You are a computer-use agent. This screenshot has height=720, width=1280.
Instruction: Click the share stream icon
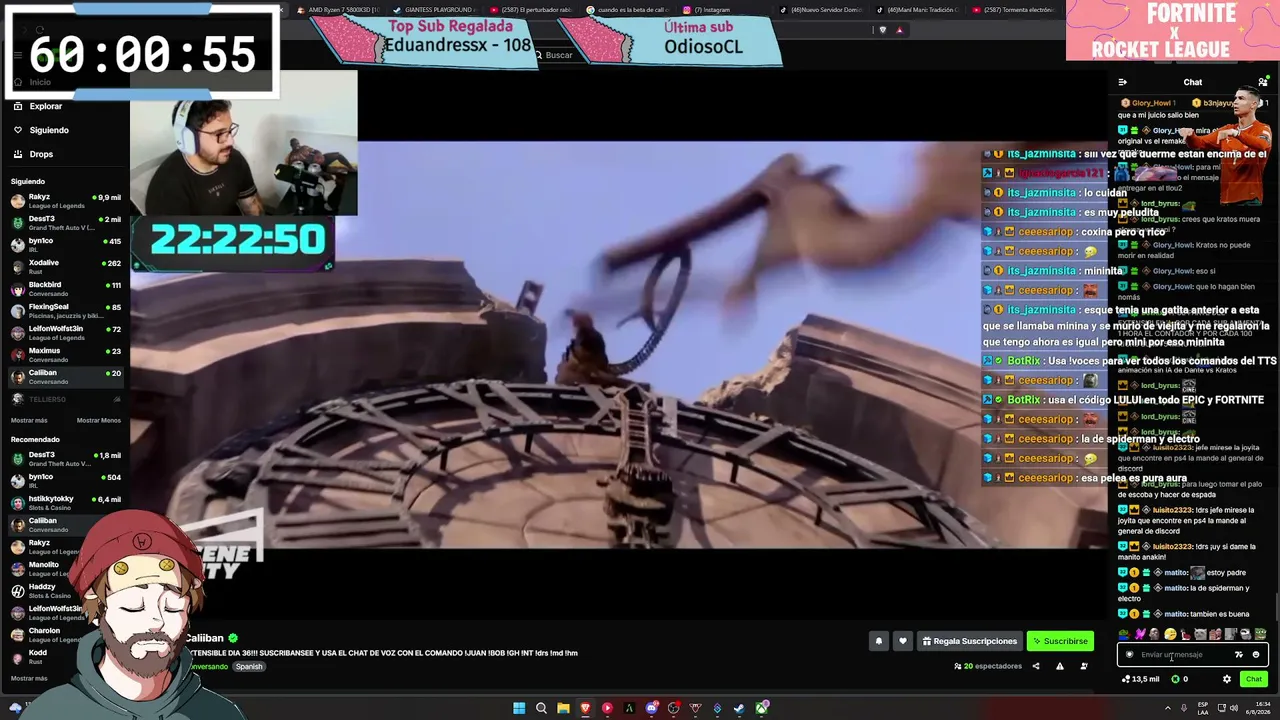pos(1035,666)
